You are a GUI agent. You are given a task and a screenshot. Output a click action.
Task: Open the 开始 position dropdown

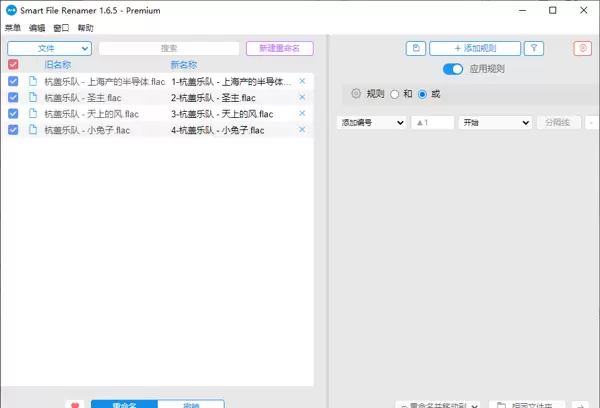494,122
